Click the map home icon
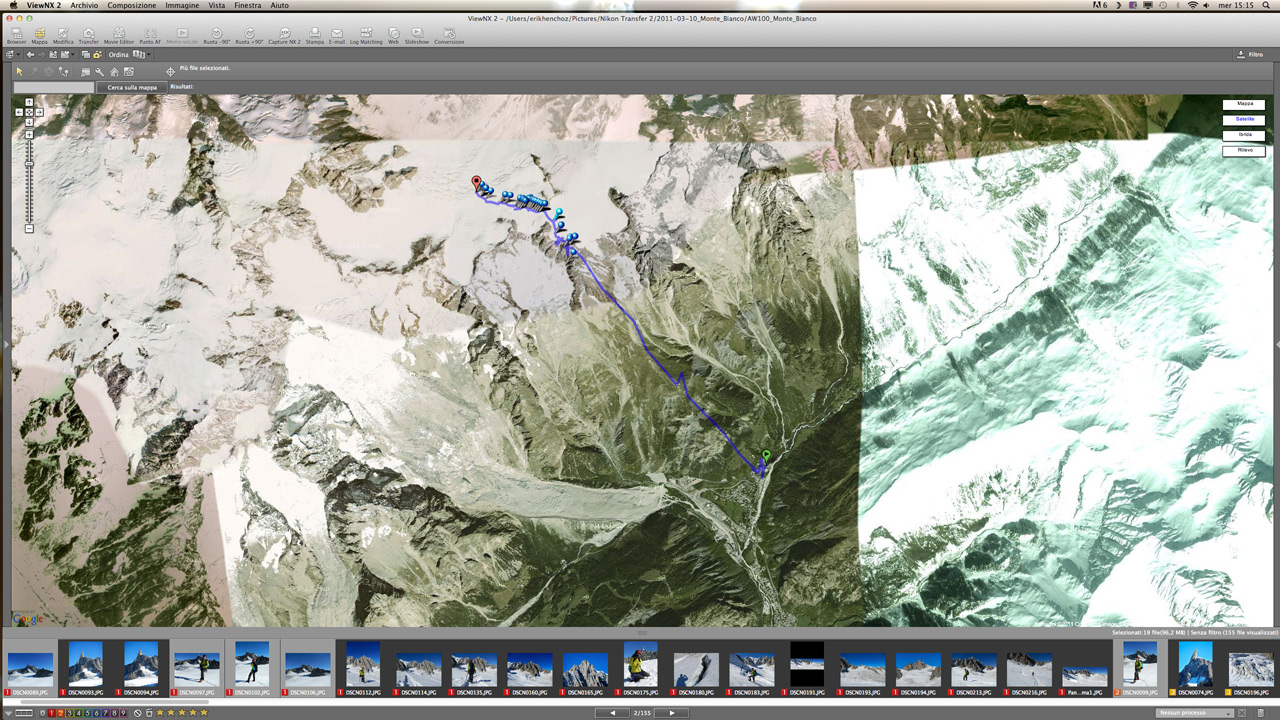The height and width of the screenshot is (720, 1280). click(114, 72)
